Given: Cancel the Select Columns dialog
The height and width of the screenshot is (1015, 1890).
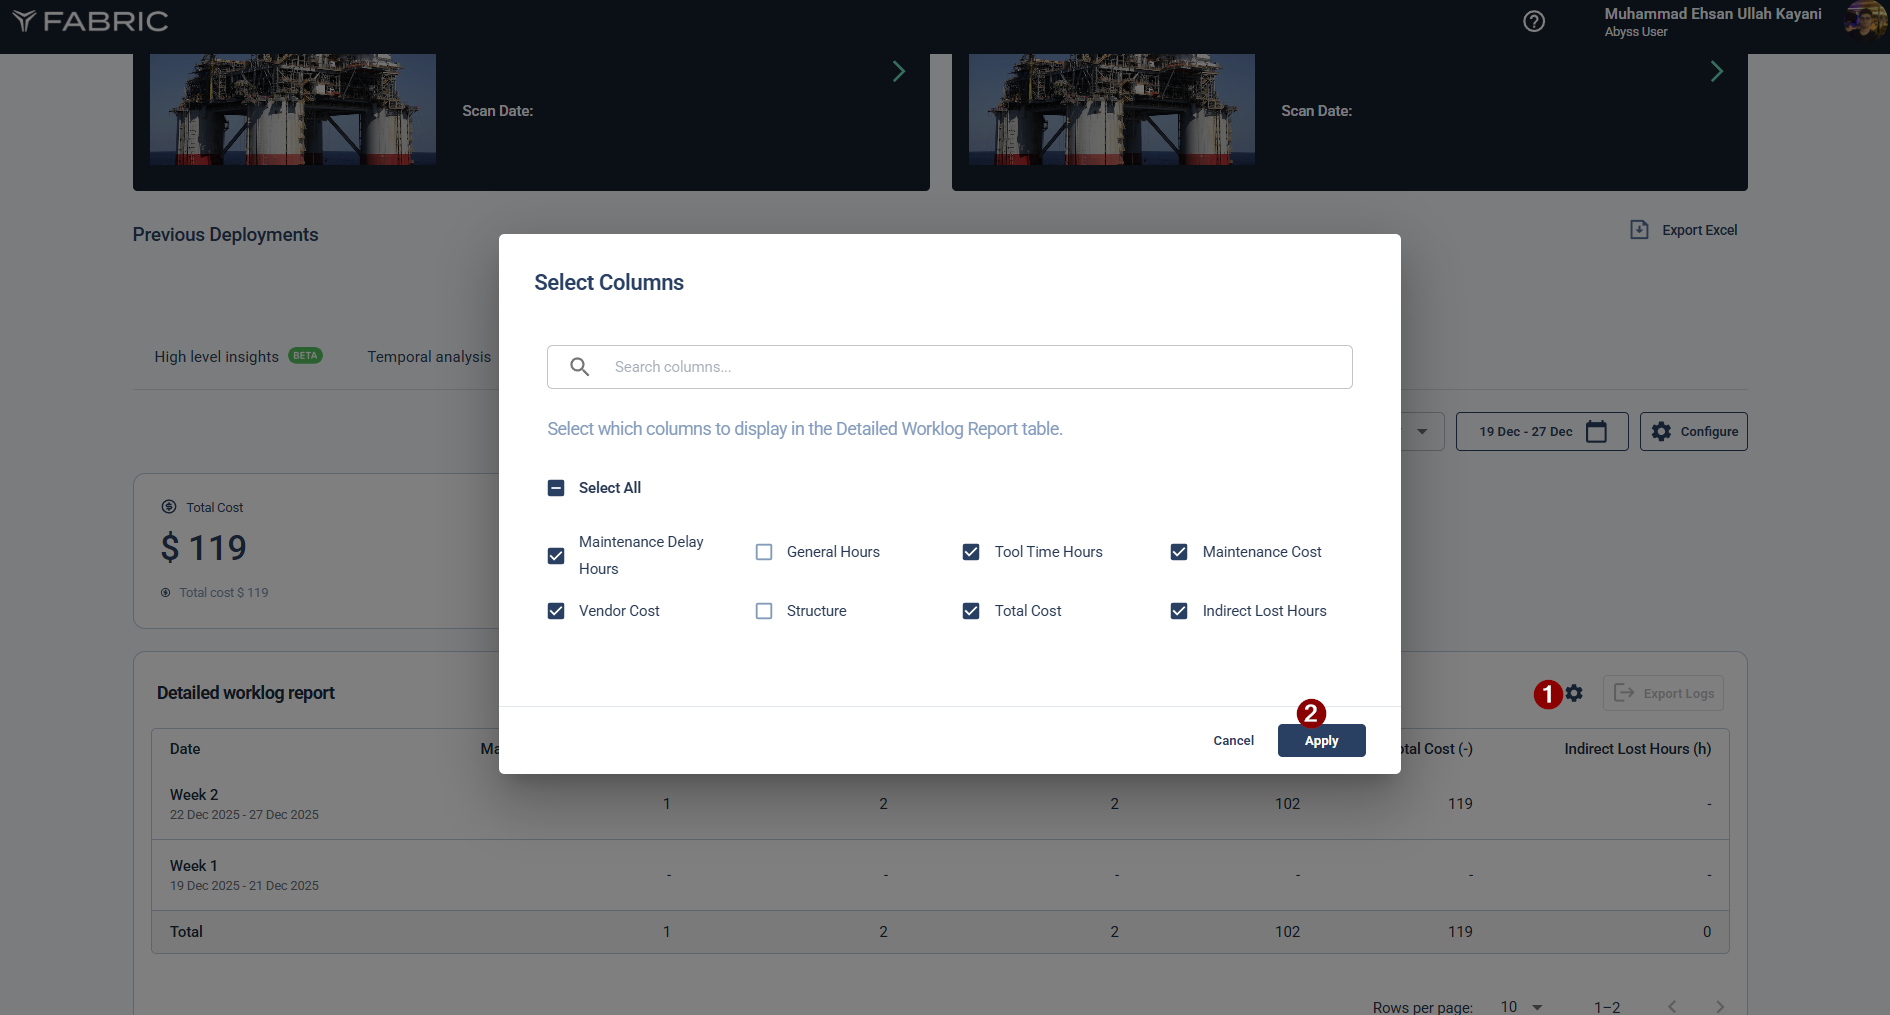Looking at the screenshot, I should click(1233, 741).
